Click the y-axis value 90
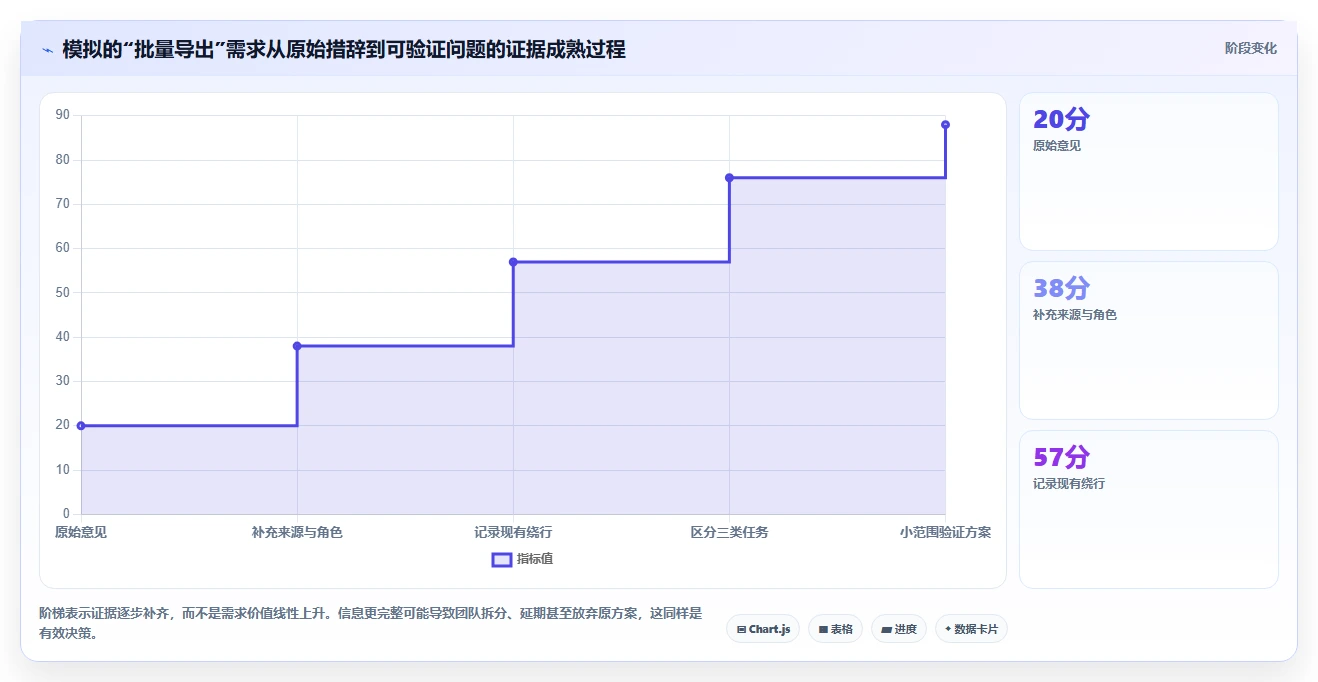The image size is (1318, 682). [x=62, y=115]
